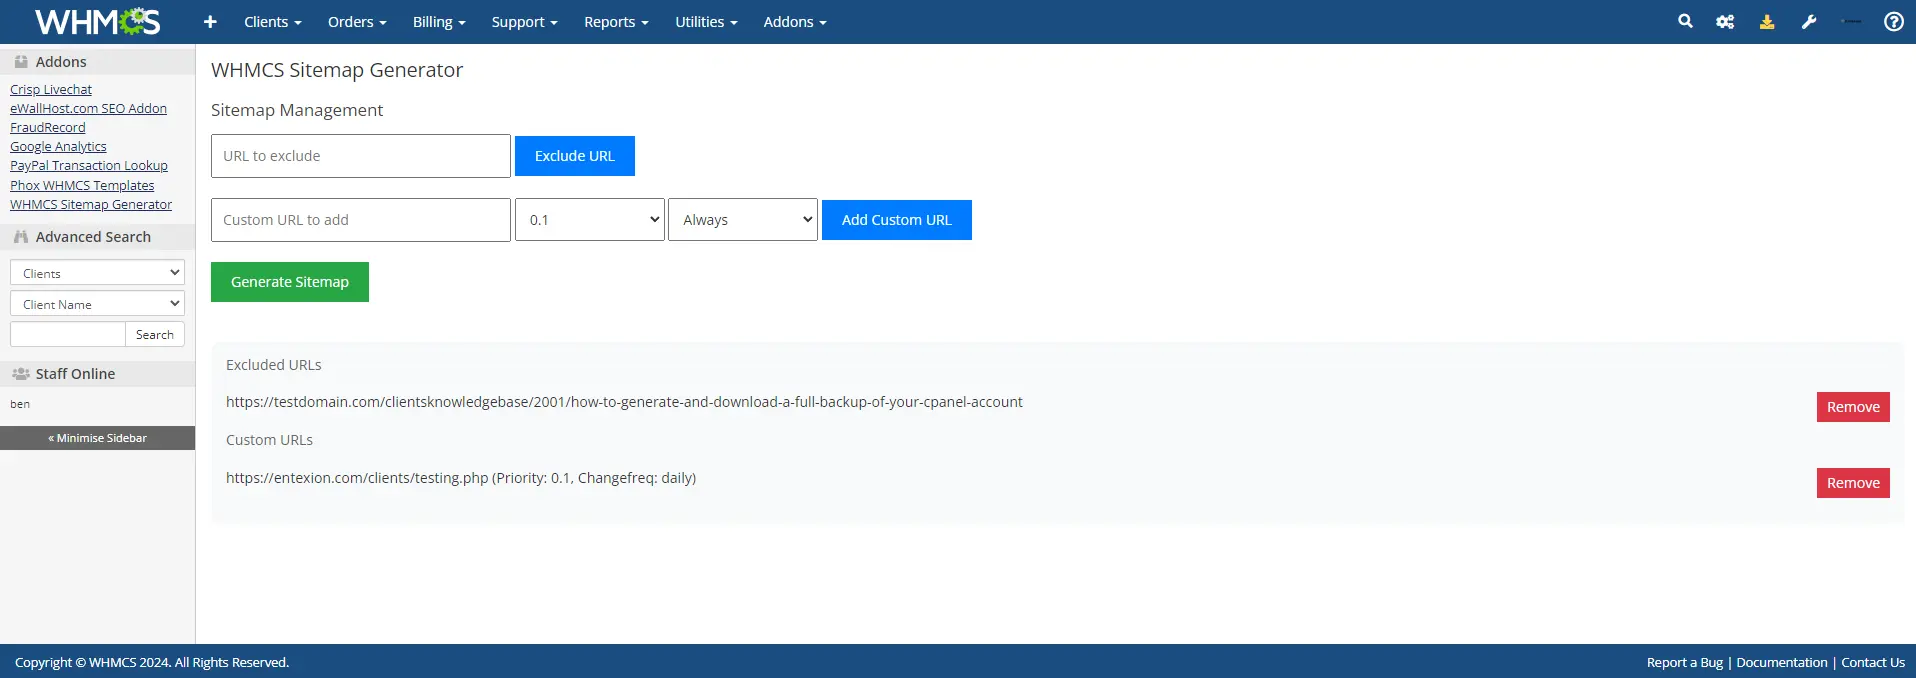
Task: Click the Addons sidebar heading icon
Action: 21,62
